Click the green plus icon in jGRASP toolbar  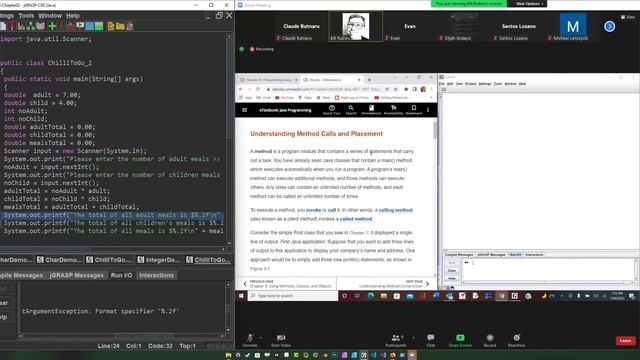(52, 26)
